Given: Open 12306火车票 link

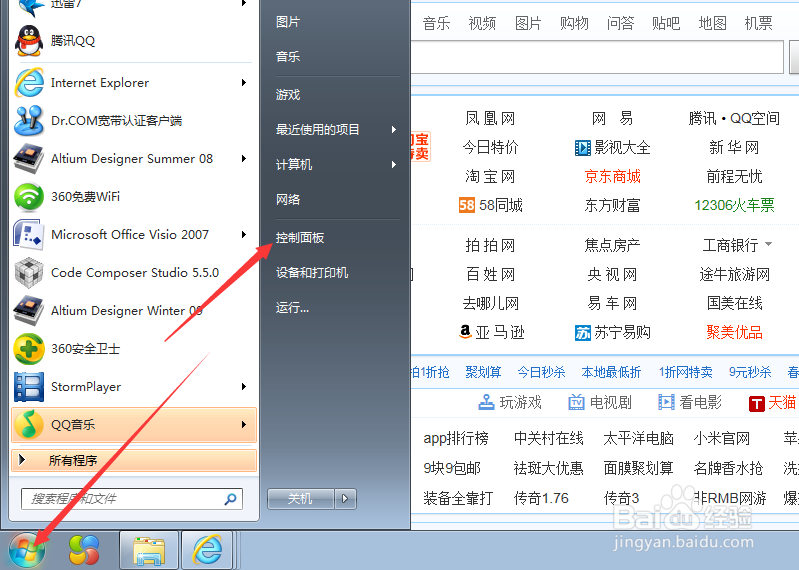Looking at the screenshot, I should point(734,205).
